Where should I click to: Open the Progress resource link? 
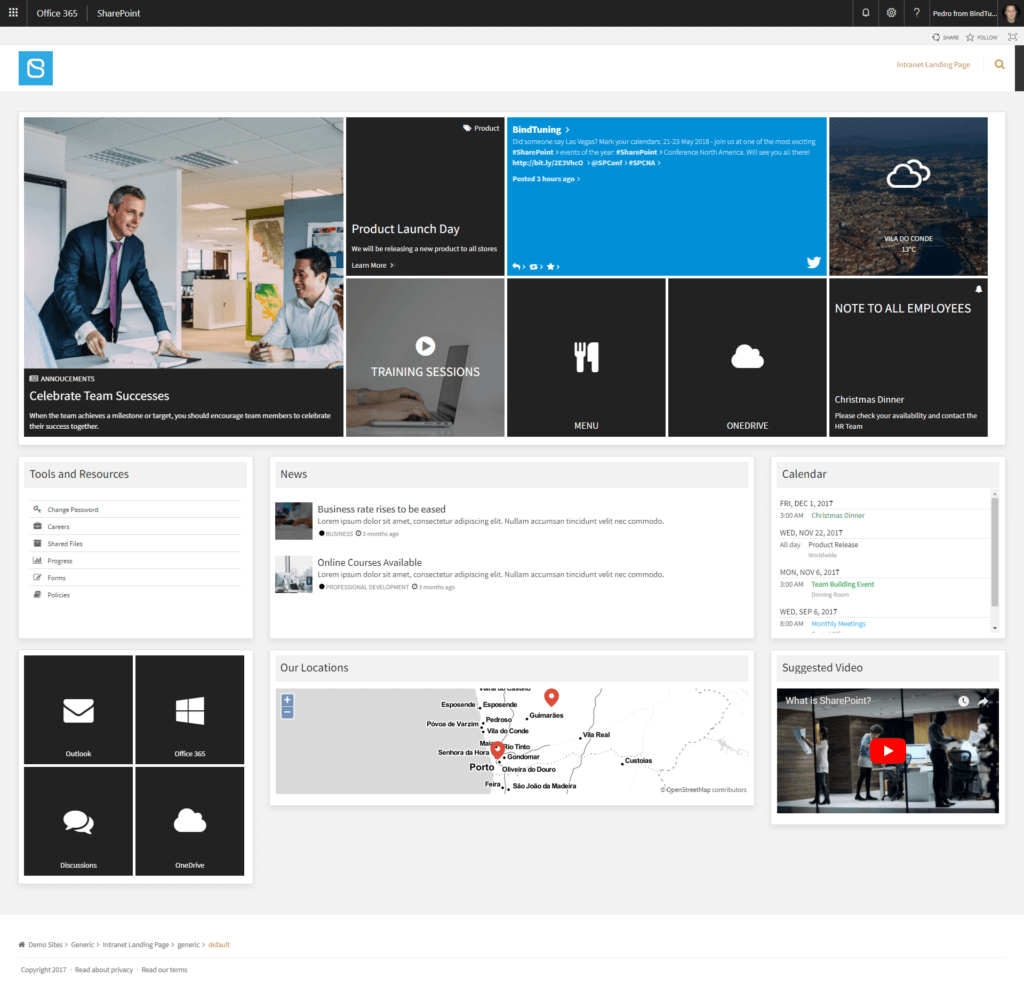[59, 561]
